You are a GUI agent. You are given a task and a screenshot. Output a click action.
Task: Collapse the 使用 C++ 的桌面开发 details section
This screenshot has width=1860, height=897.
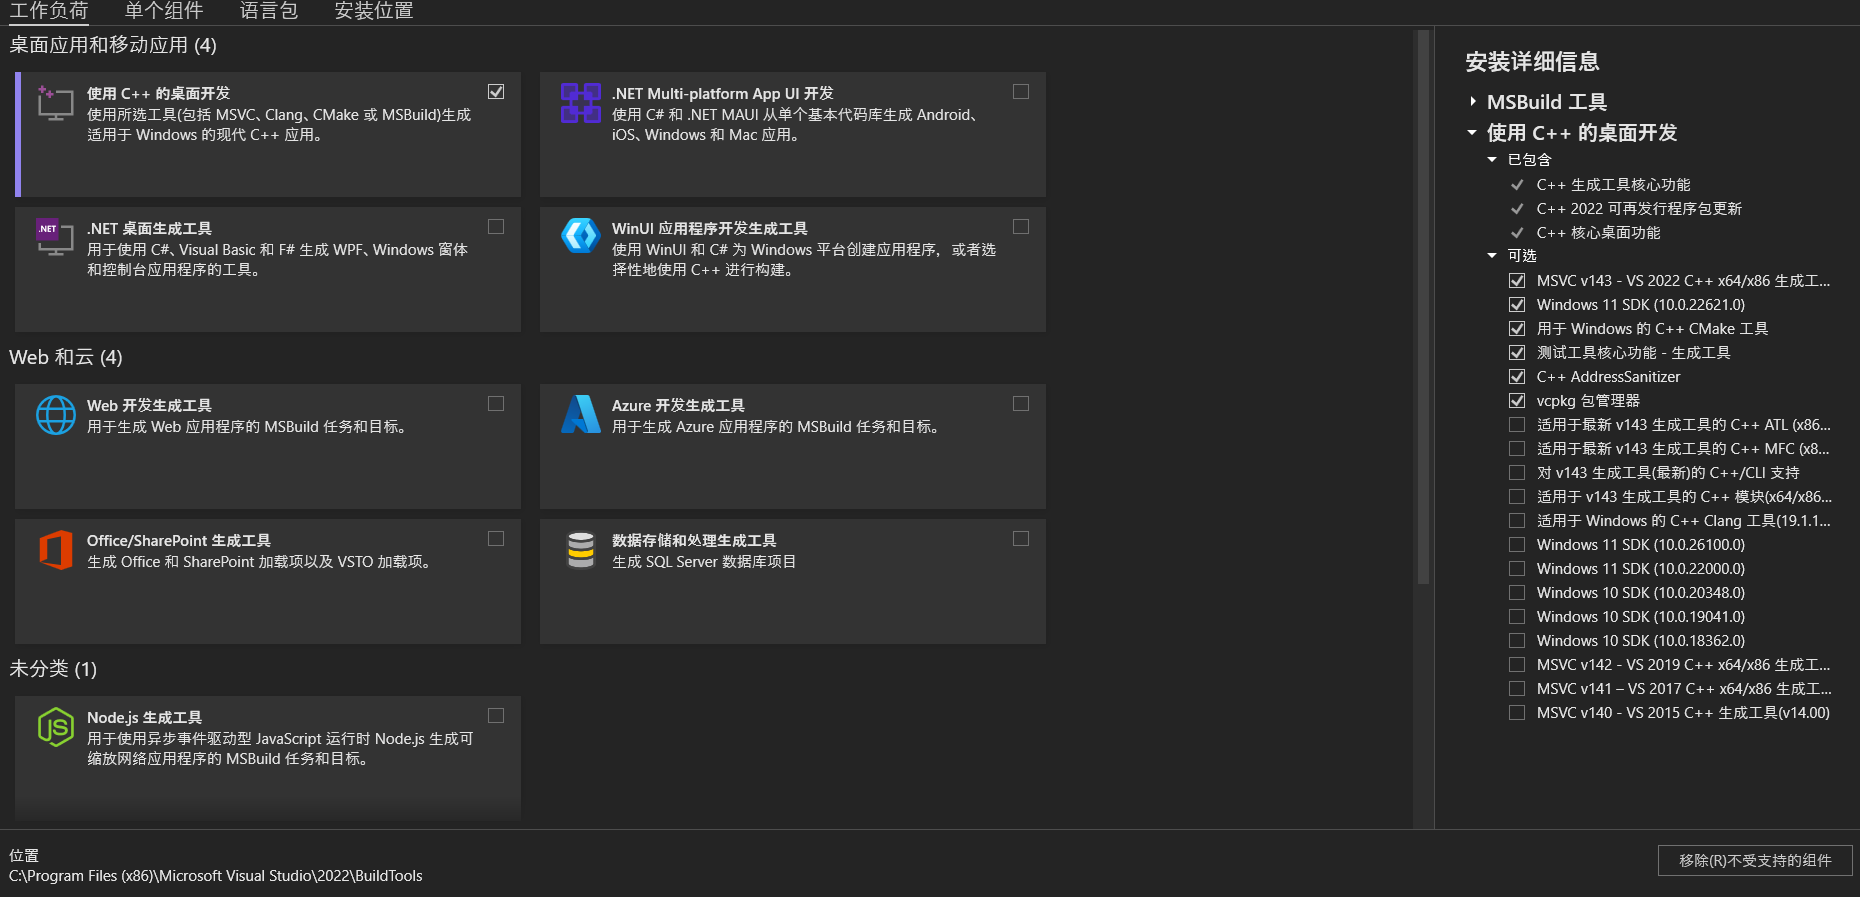click(x=1472, y=133)
